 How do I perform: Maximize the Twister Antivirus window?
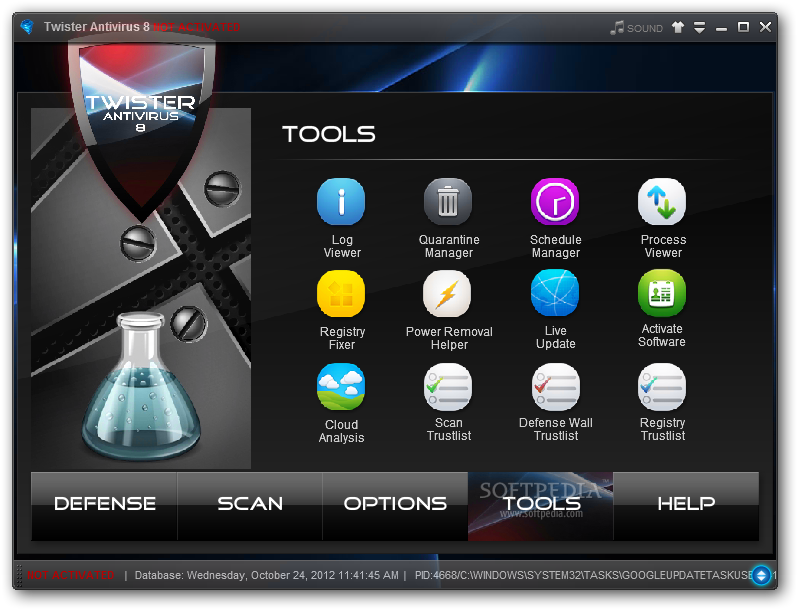[x=744, y=27]
